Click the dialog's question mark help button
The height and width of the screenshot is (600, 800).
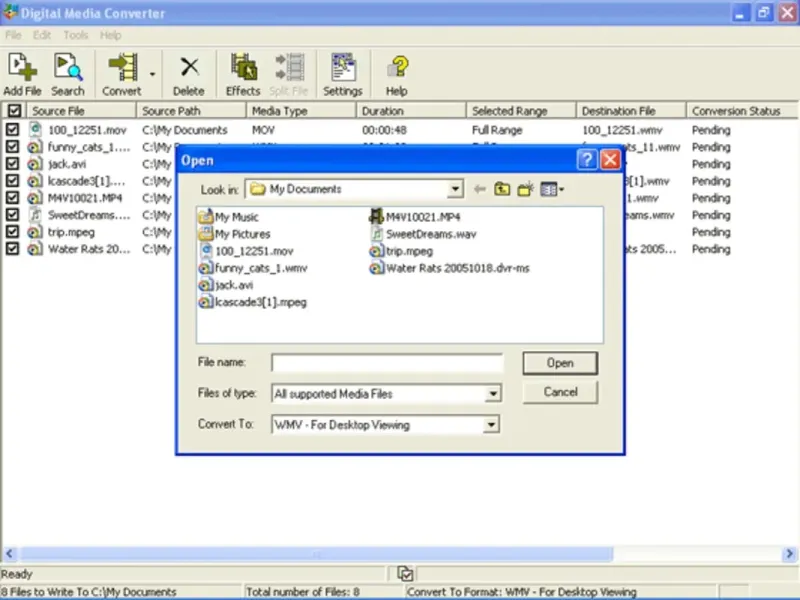coord(587,160)
